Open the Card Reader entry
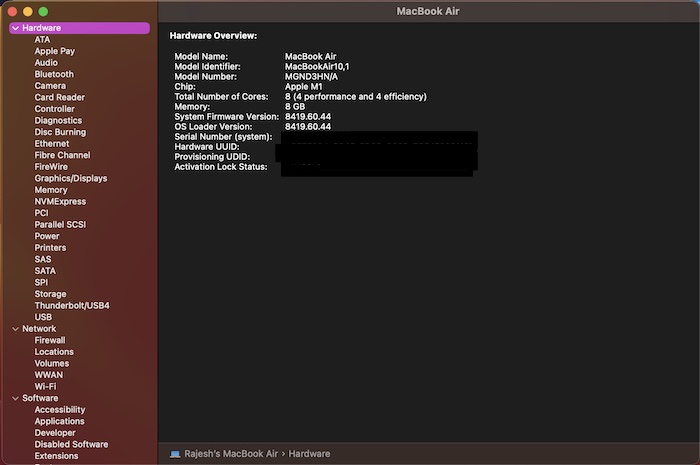 (x=59, y=97)
